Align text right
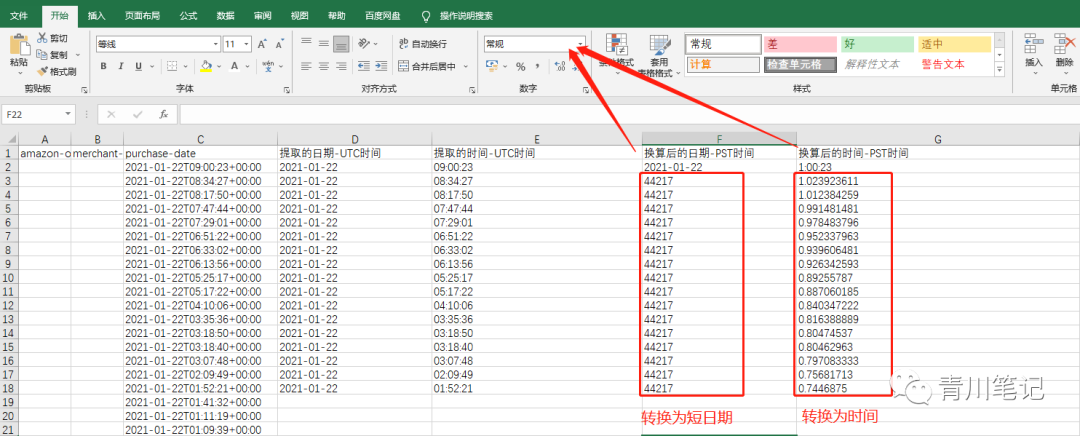 (x=340, y=66)
